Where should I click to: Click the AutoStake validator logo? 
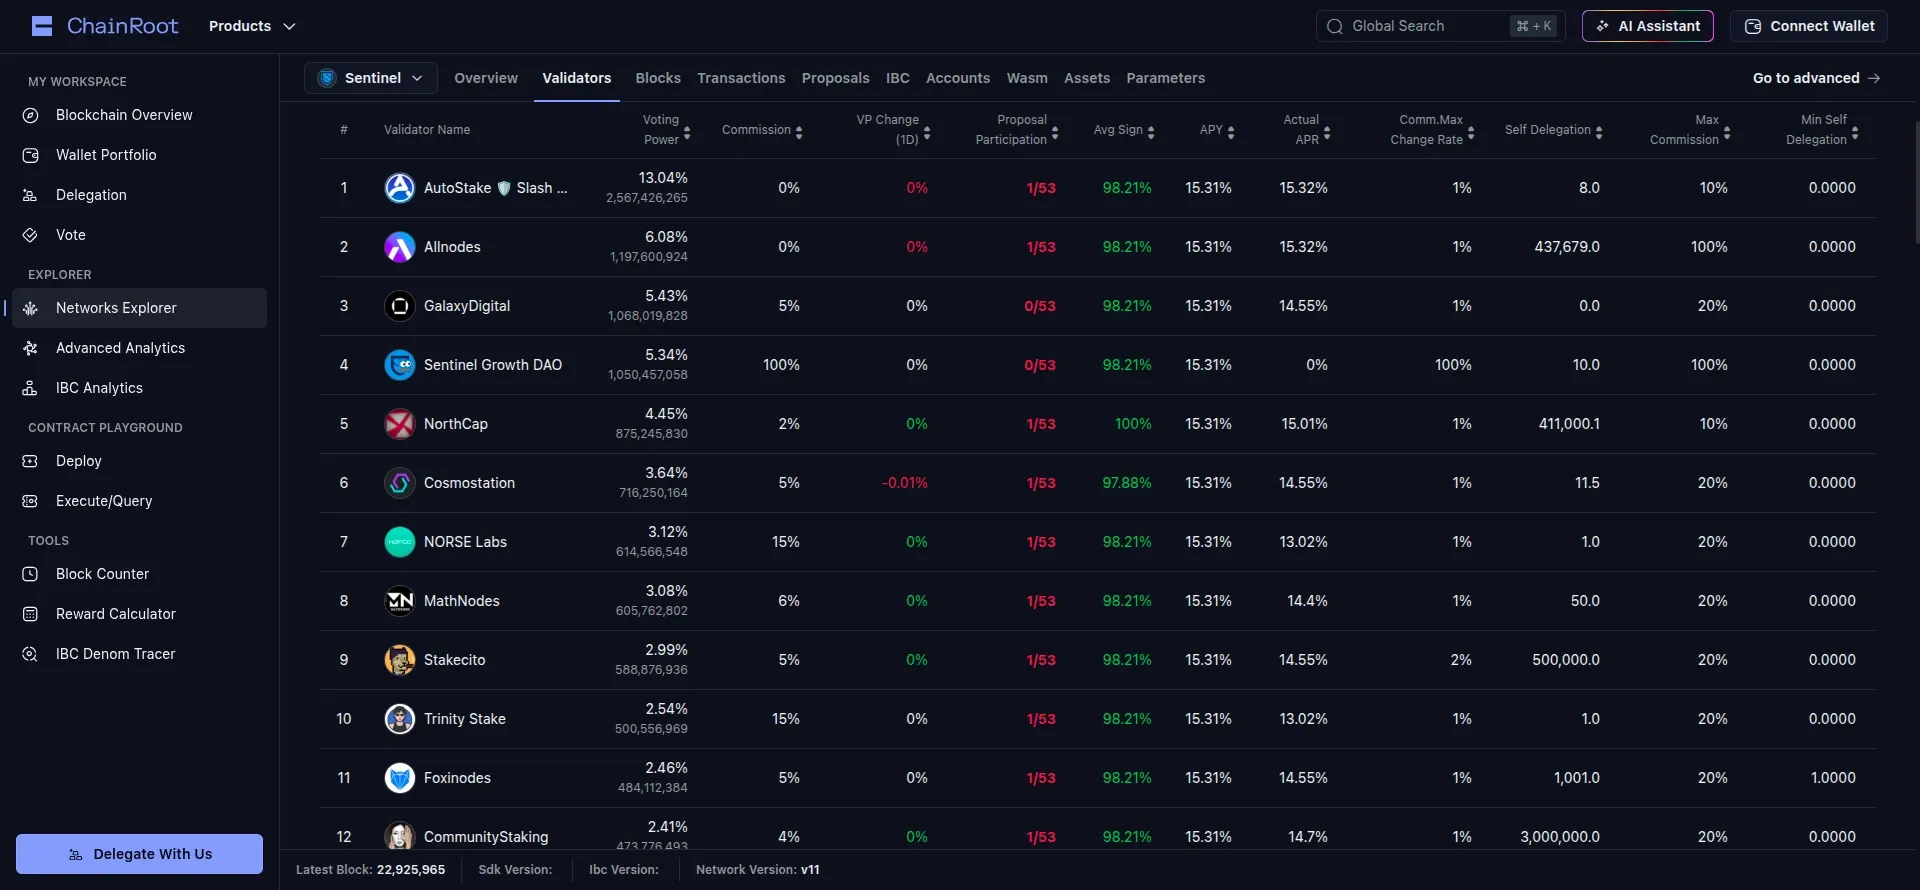(x=400, y=188)
